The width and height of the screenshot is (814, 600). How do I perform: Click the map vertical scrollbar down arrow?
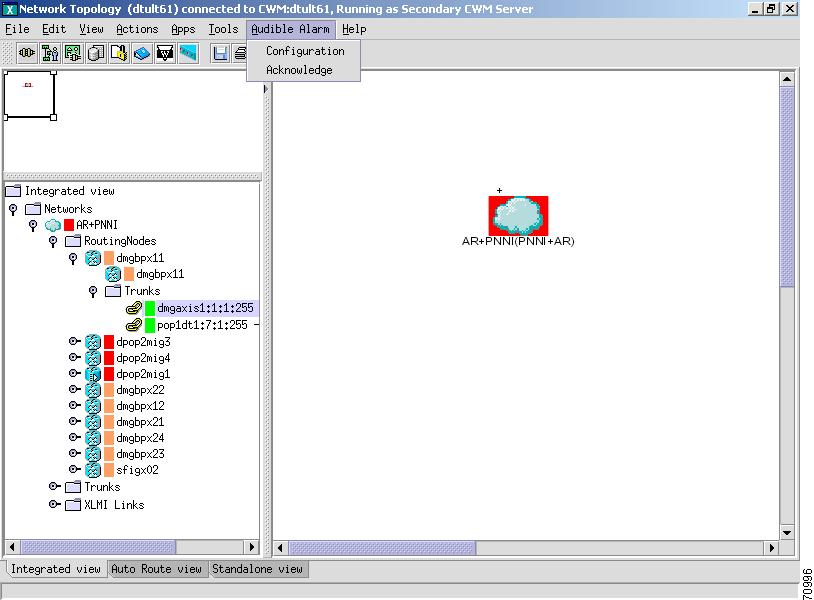[787, 533]
